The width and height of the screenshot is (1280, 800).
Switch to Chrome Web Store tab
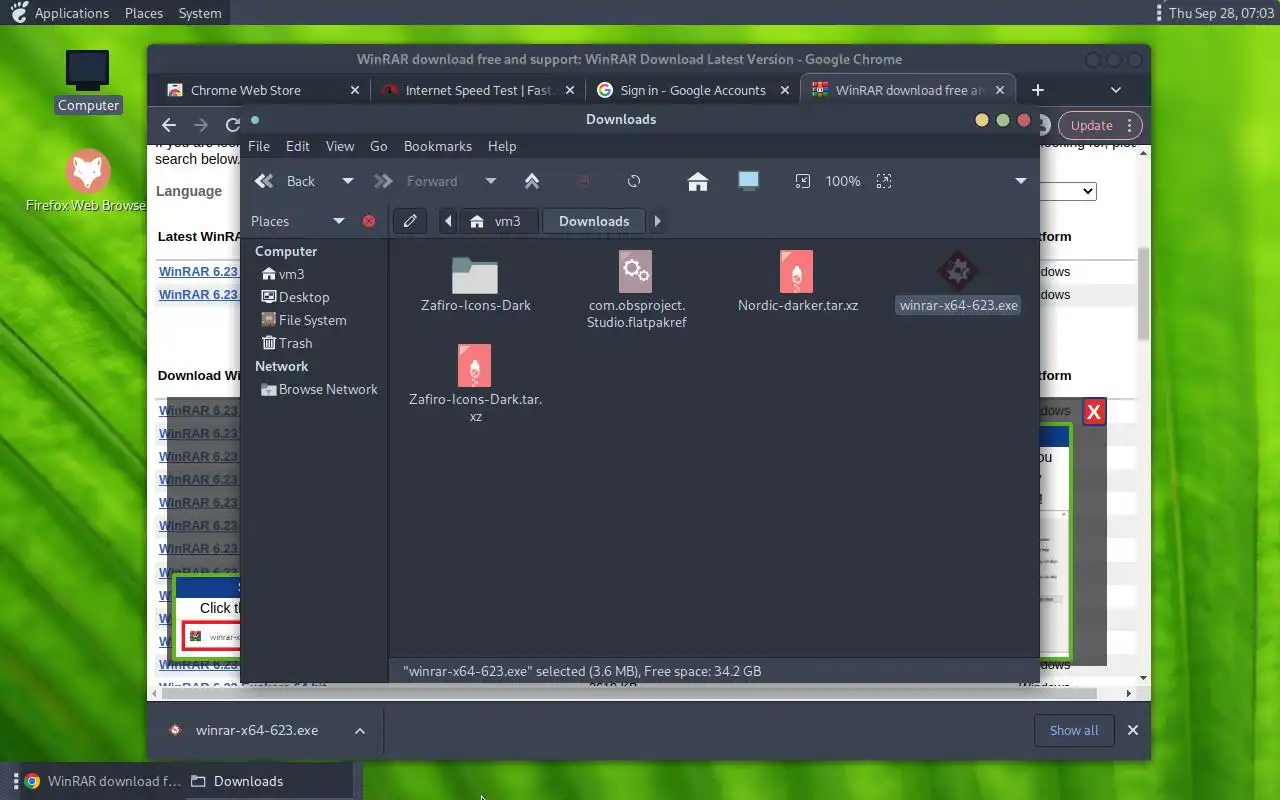pyautogui.click(x=245, y=90)
